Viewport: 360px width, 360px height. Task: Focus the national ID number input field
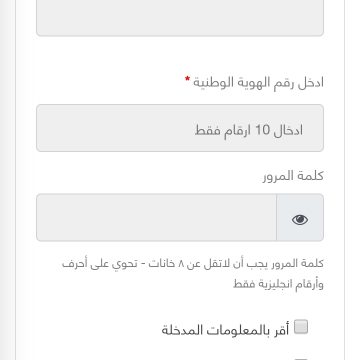[x=180, y=128]
